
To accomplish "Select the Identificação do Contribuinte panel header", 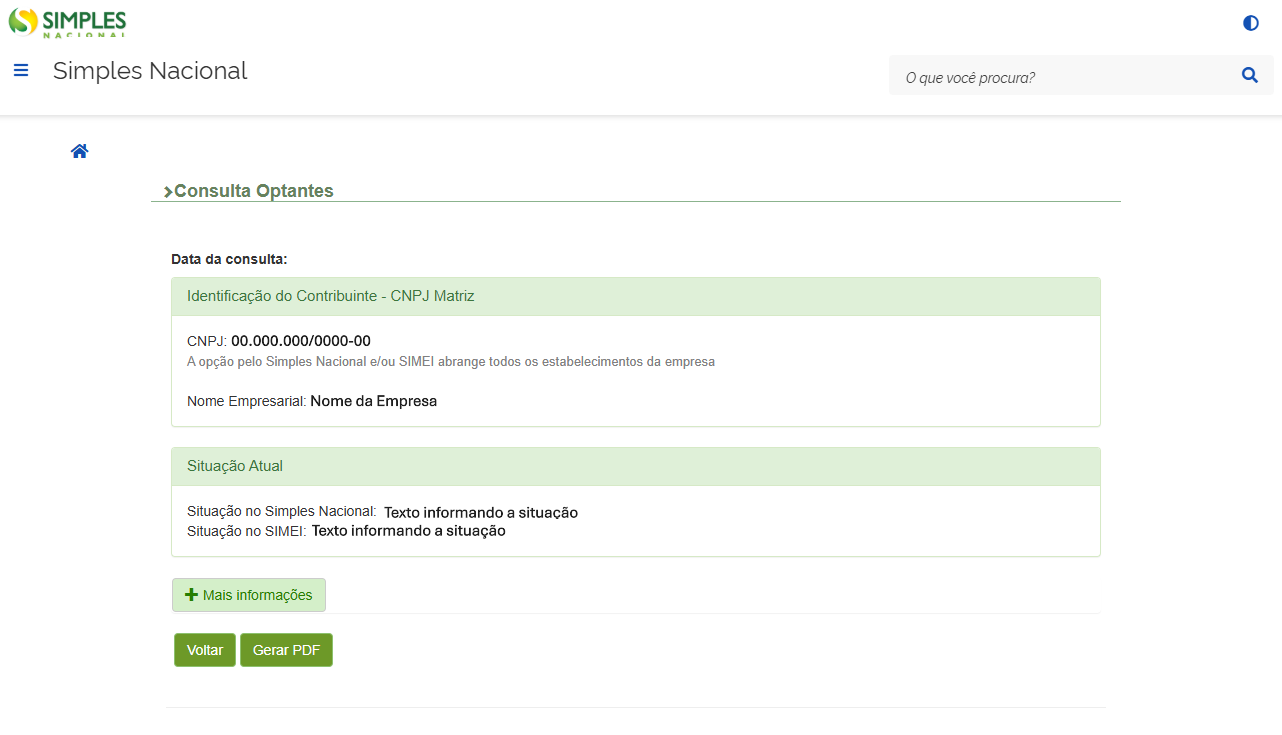I will [635, 297].
